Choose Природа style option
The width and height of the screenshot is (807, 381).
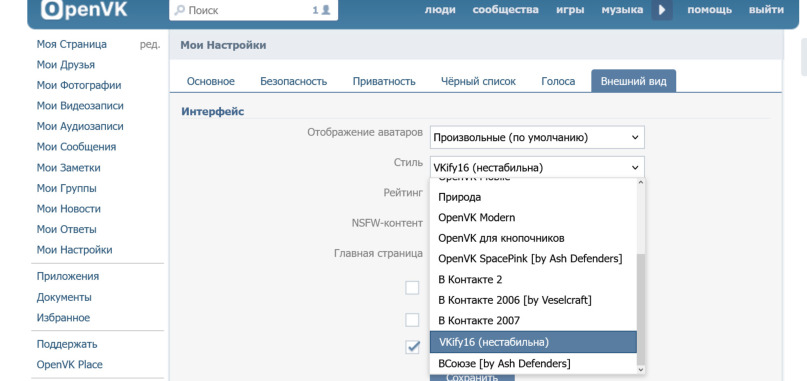pos(533,197)
